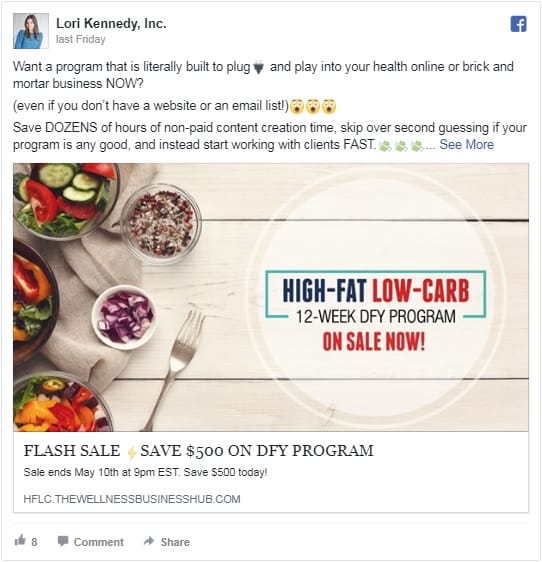This screenshot has width=542, height=562.
Task: Click the 'ON SALE NOW!' banner text
Action: (374, 342)
